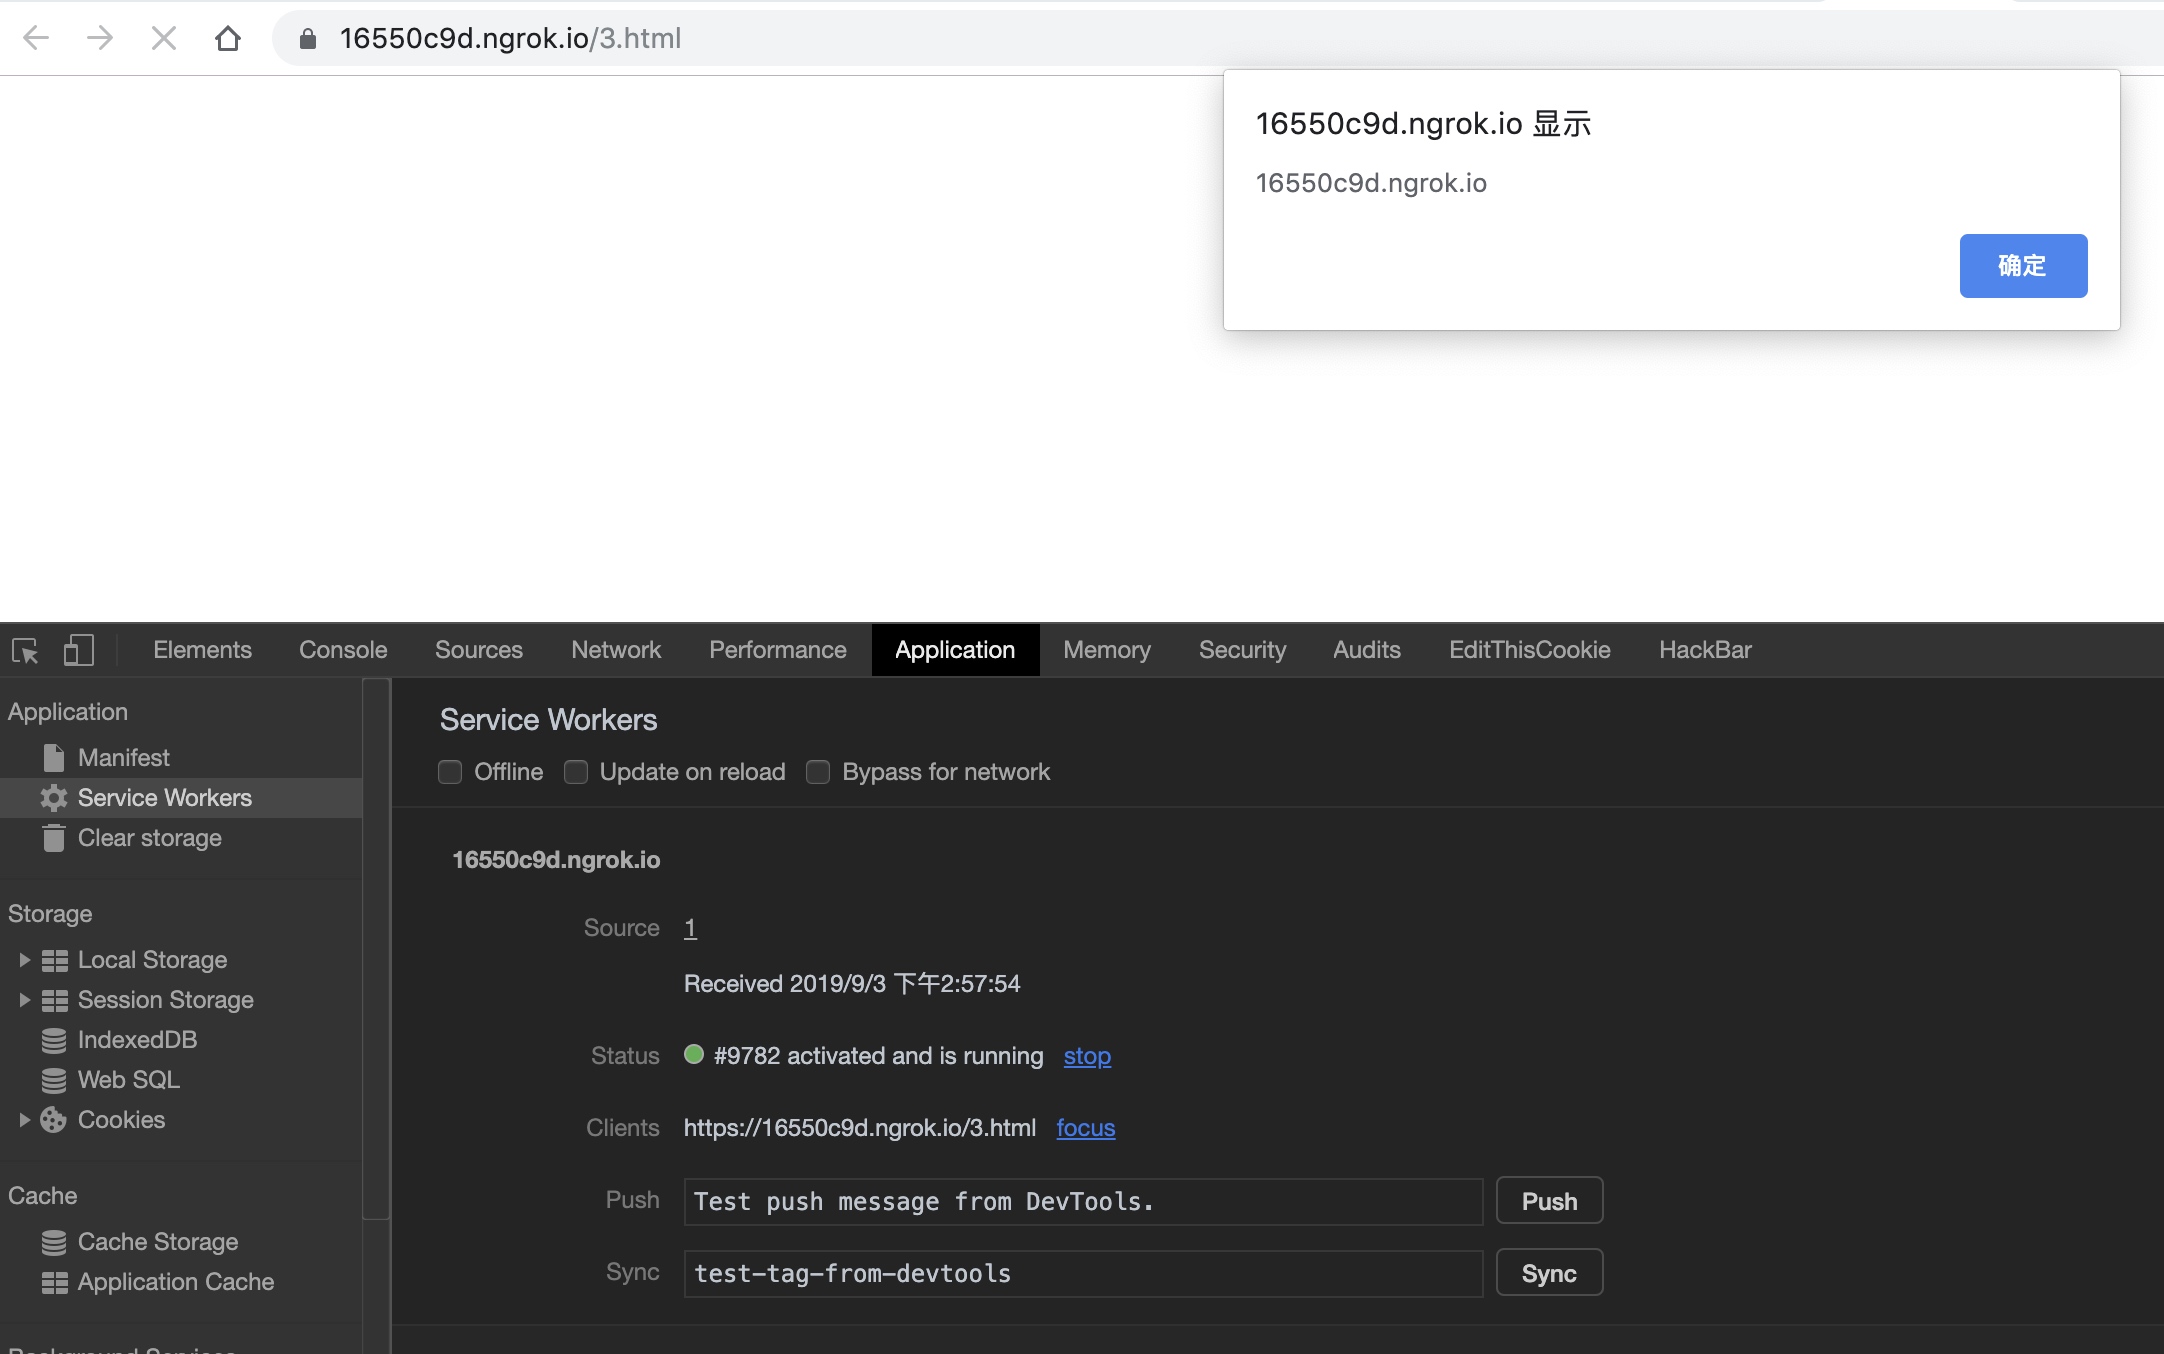The width and height of the screenshot is (2164, 1354).
Task: Click the Sync tag input field
Action: click(x=1083, y=1273)
